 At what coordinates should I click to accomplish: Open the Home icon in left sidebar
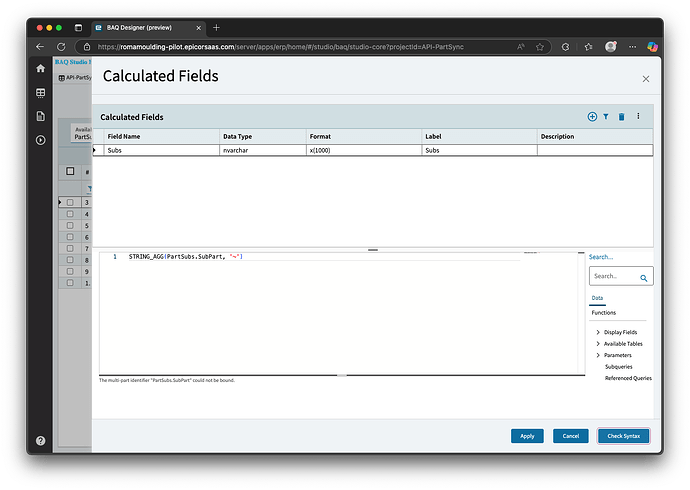pos(40,68)
